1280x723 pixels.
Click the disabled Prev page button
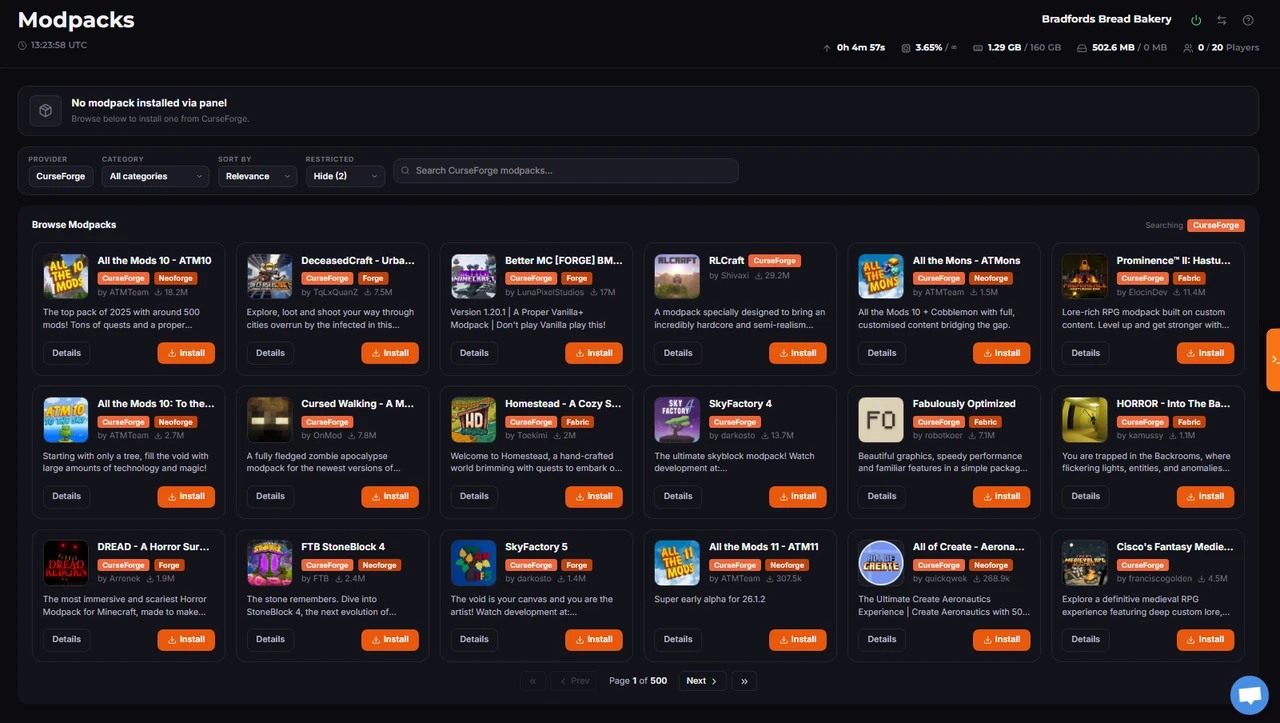click(574, 681)
